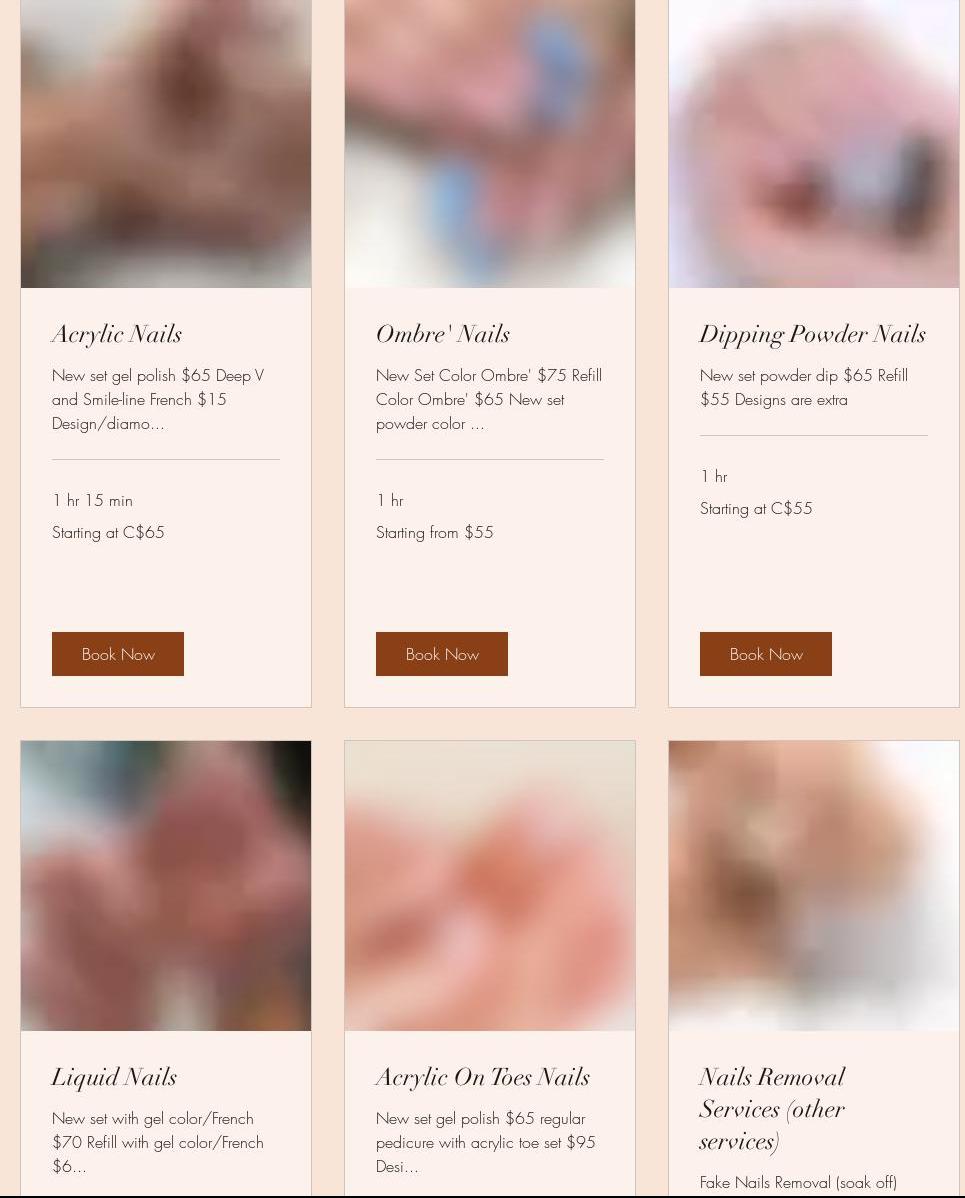Open the Ombre' Nails title link
Screen dimensions: 965x1198
click(443, 334)
